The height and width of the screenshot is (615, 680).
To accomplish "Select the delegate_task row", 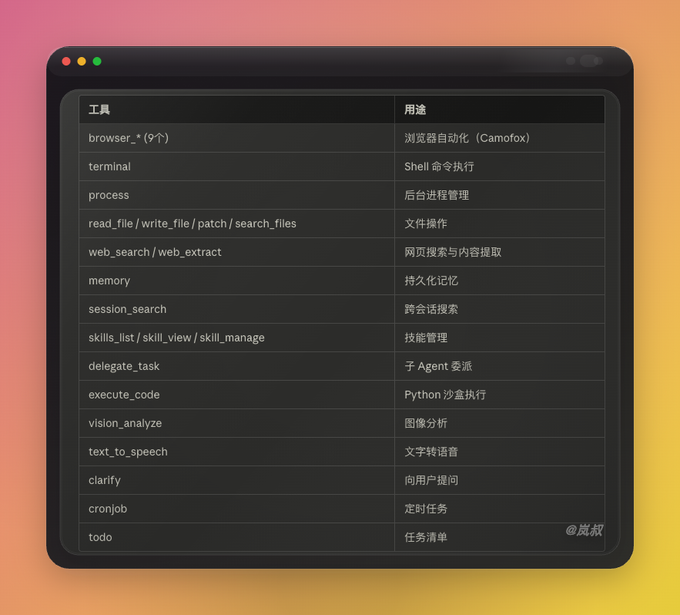I will [x=342, y=366].
